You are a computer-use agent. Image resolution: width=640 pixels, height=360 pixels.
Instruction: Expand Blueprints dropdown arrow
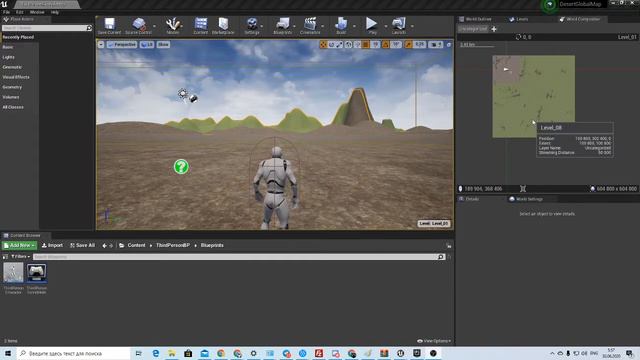click(x=294, y=26)
